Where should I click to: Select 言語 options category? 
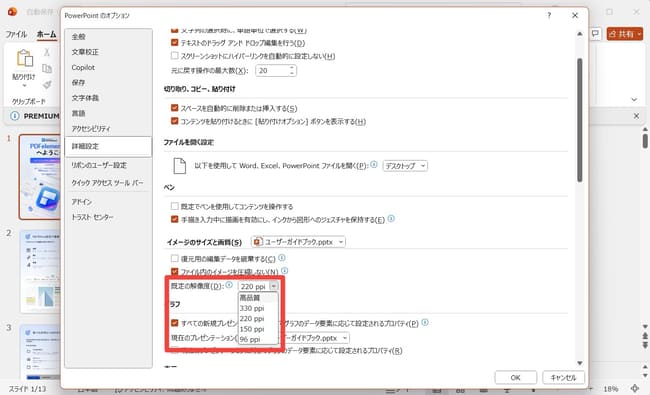(x=109, y=113)
